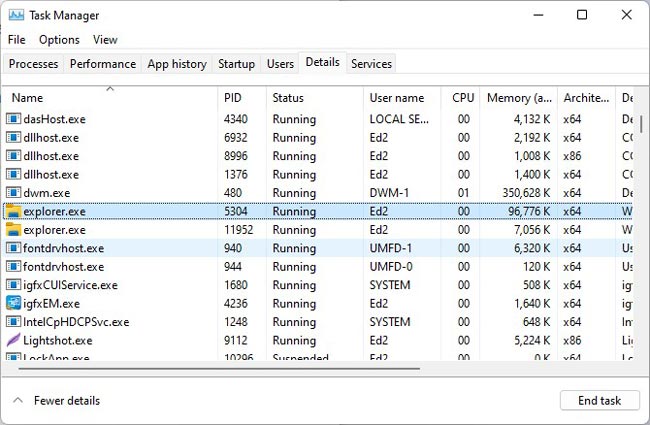Click folder icon of explorer.exe PID 11952
This screenshot has width=650, height=425.
[x=13, y=229]
